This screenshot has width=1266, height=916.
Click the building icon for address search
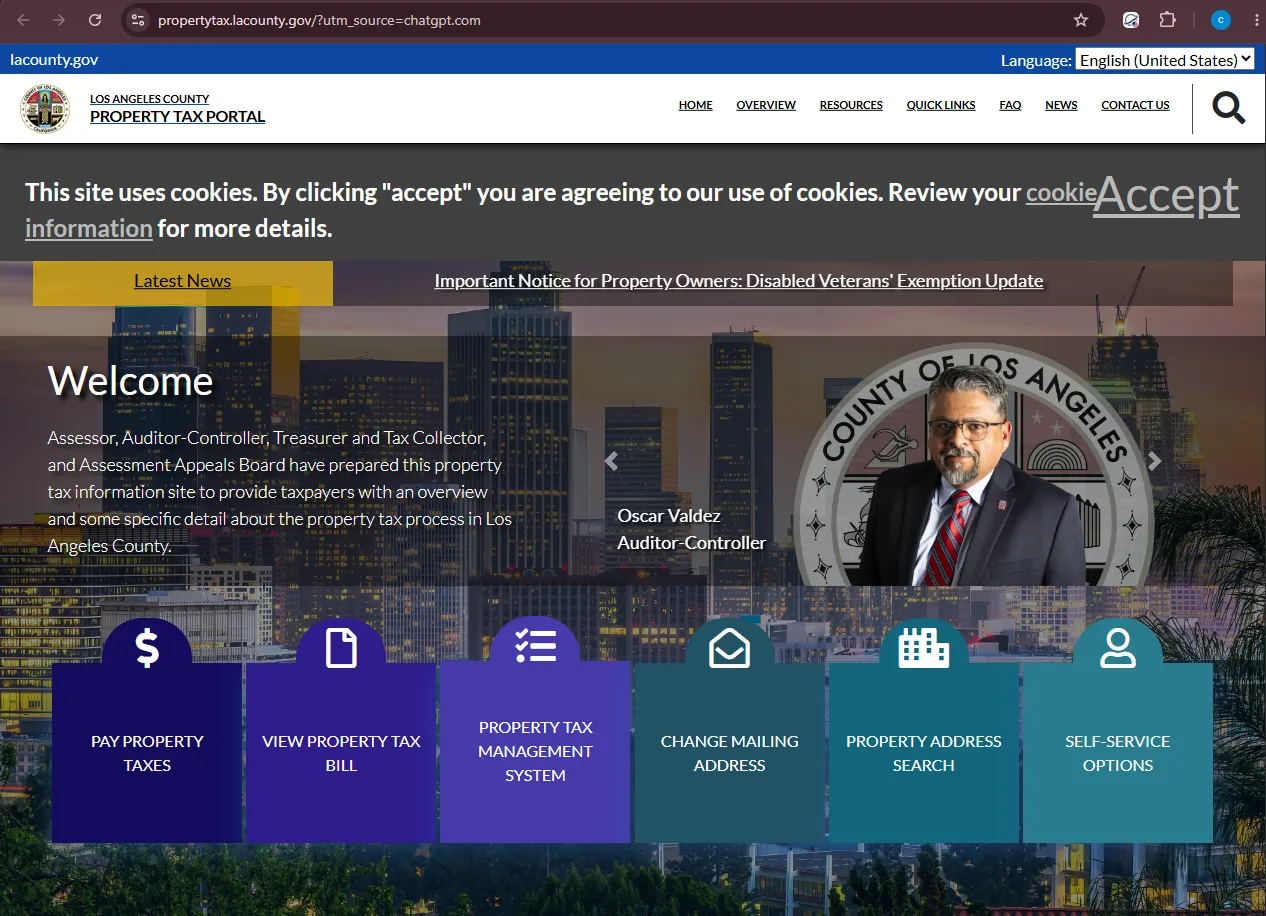coord(923,648)
